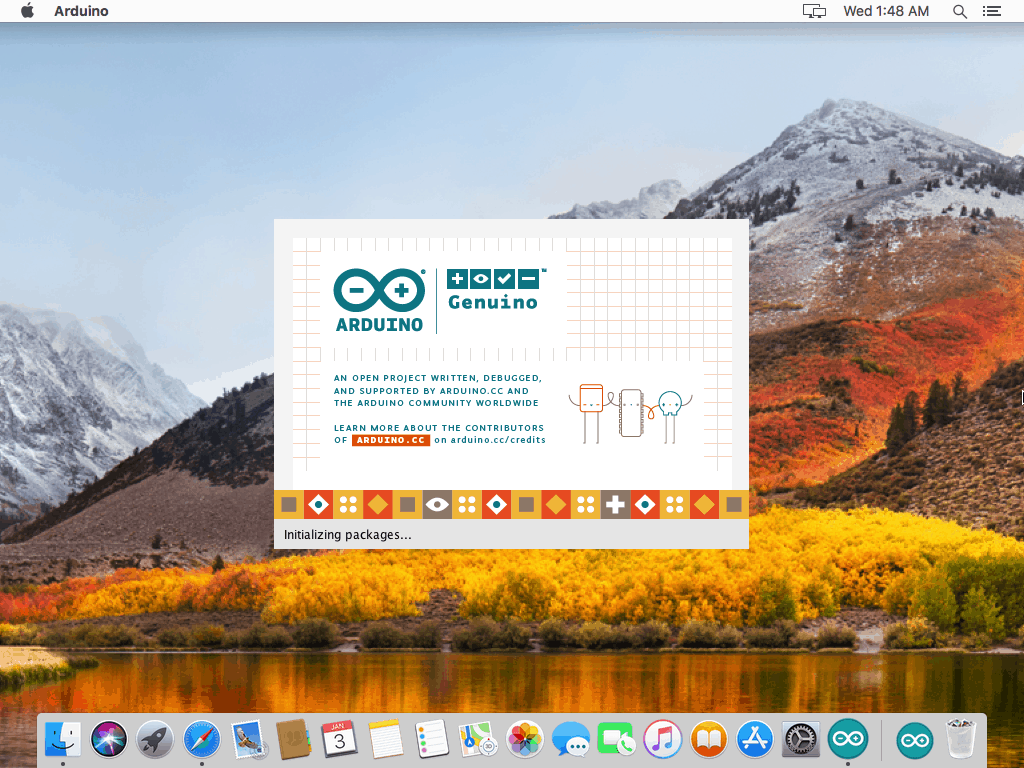The height and width of the screenshot is (768, 1024).
Task: Open Finder from the dock
Action: click(x=63, y=739)
